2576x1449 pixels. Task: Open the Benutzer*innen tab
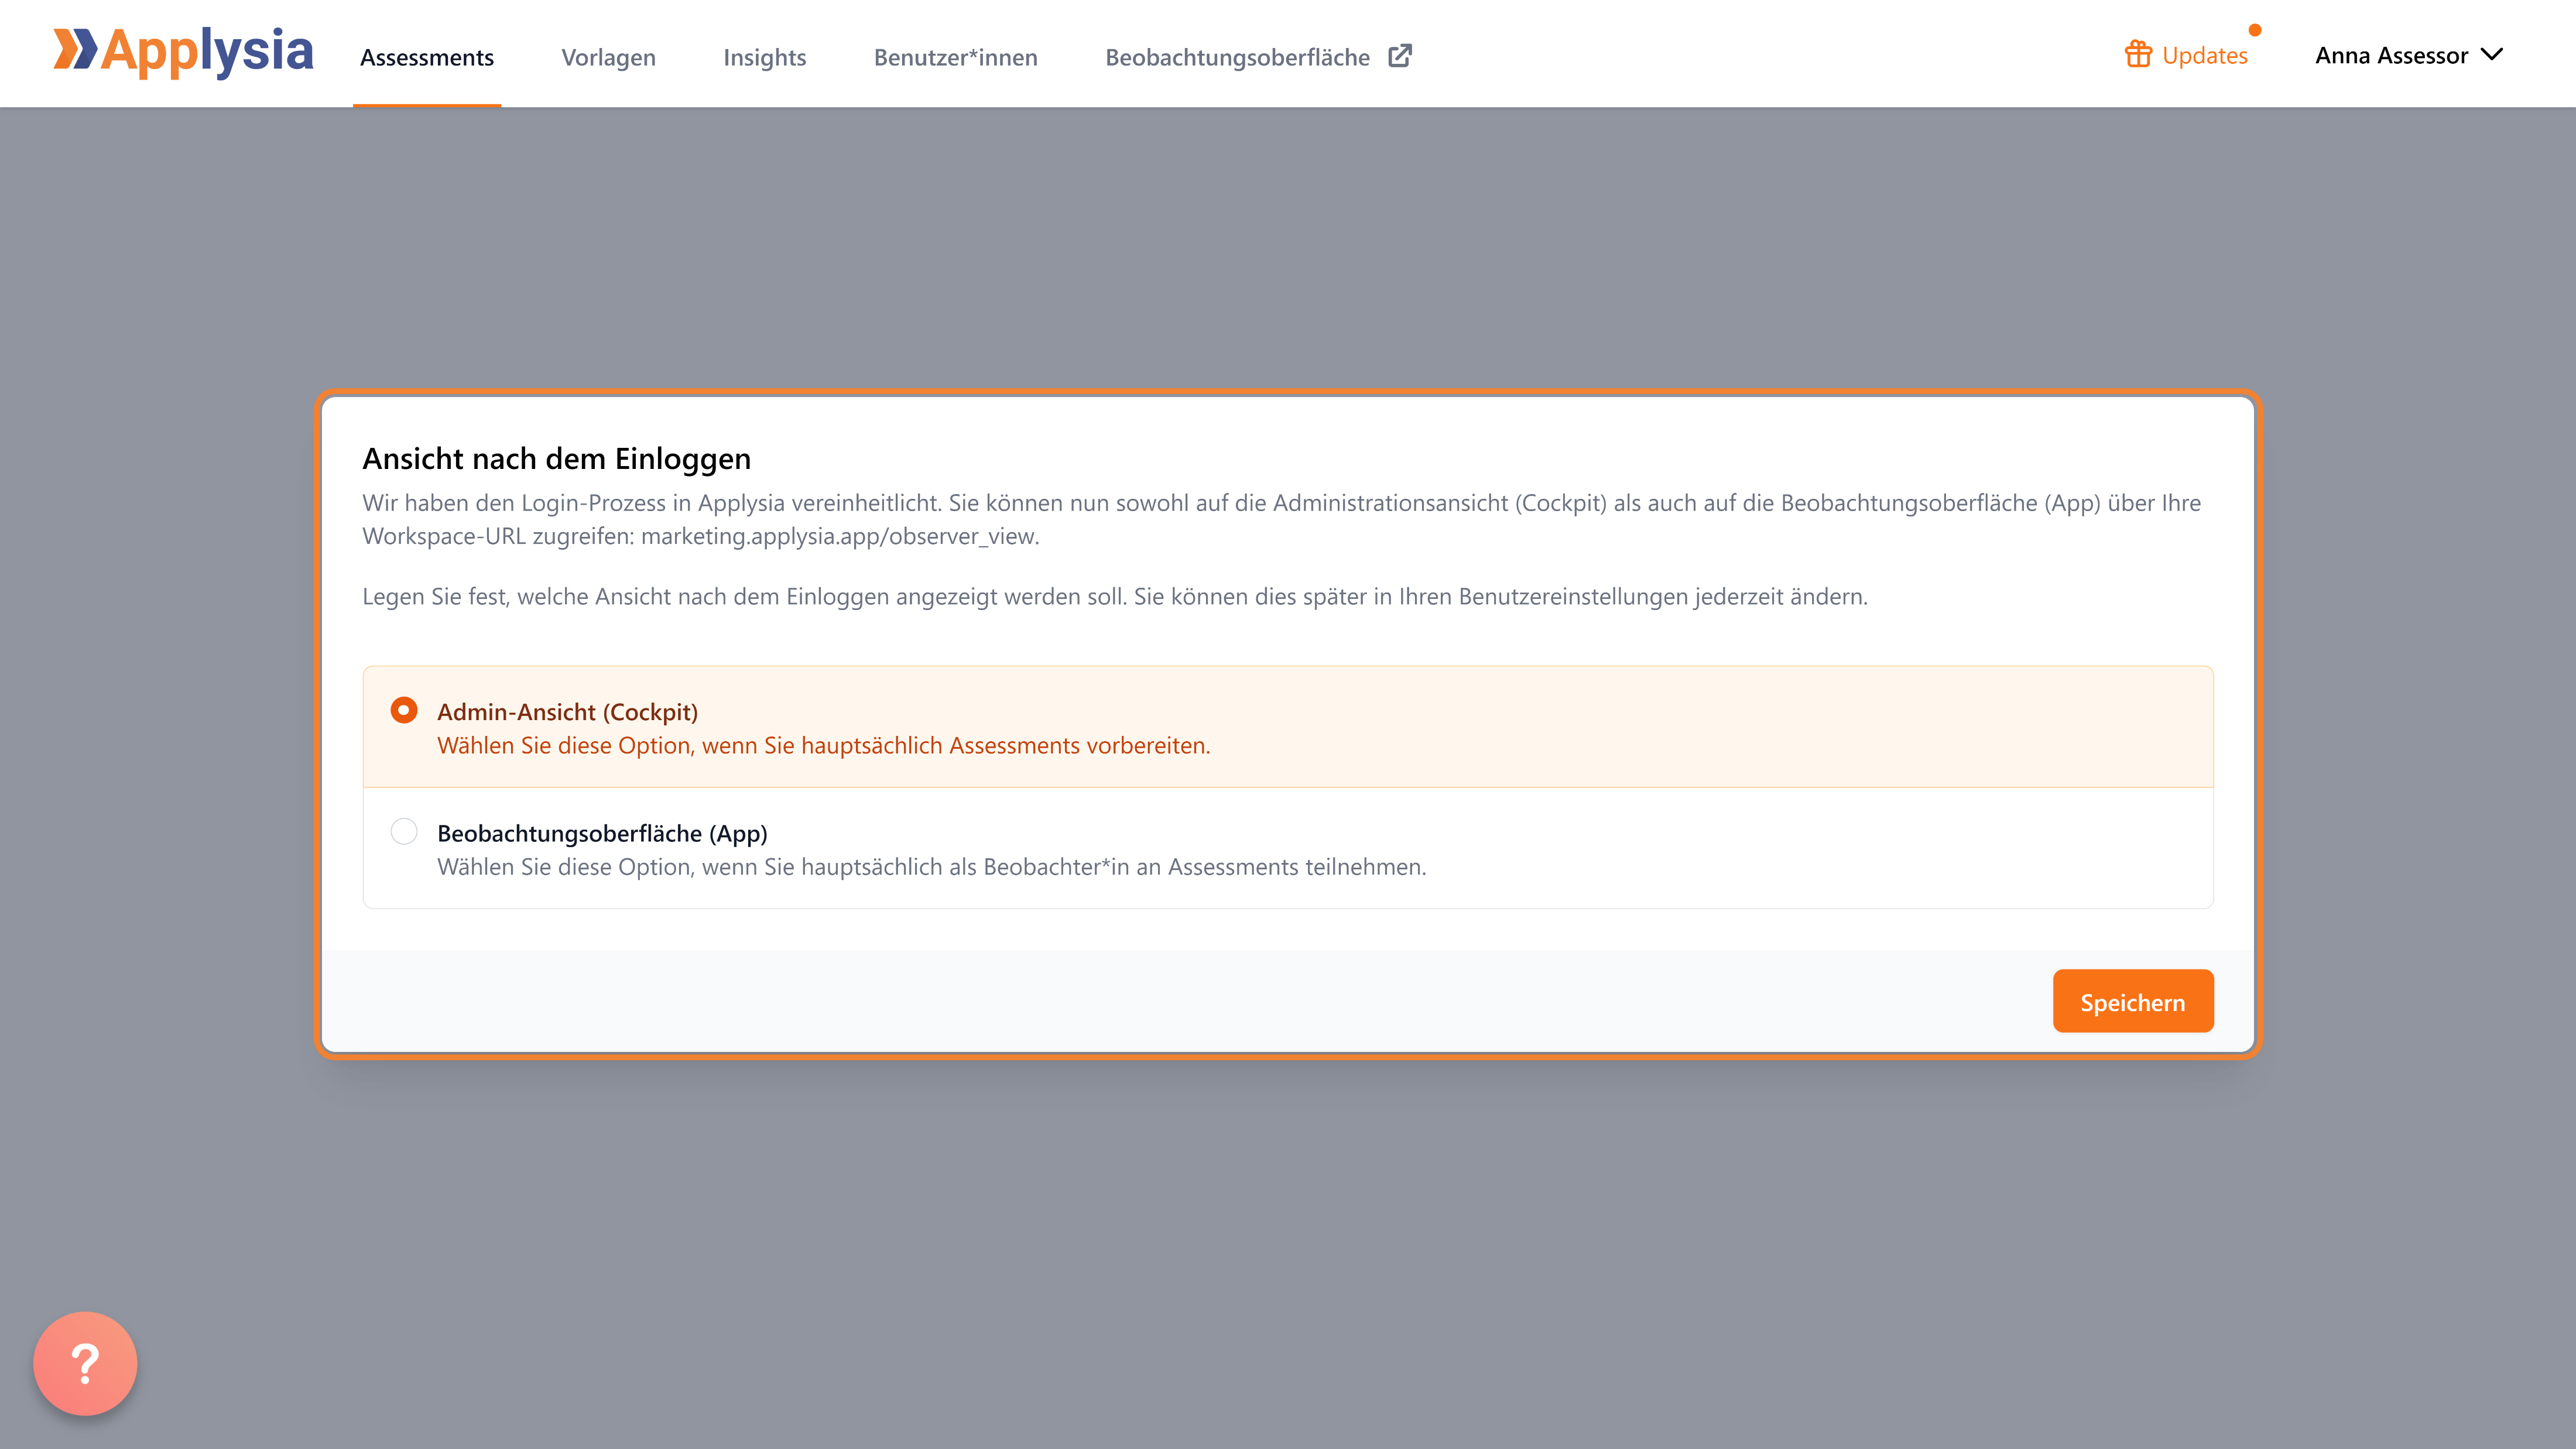click(x=955, y=57)
